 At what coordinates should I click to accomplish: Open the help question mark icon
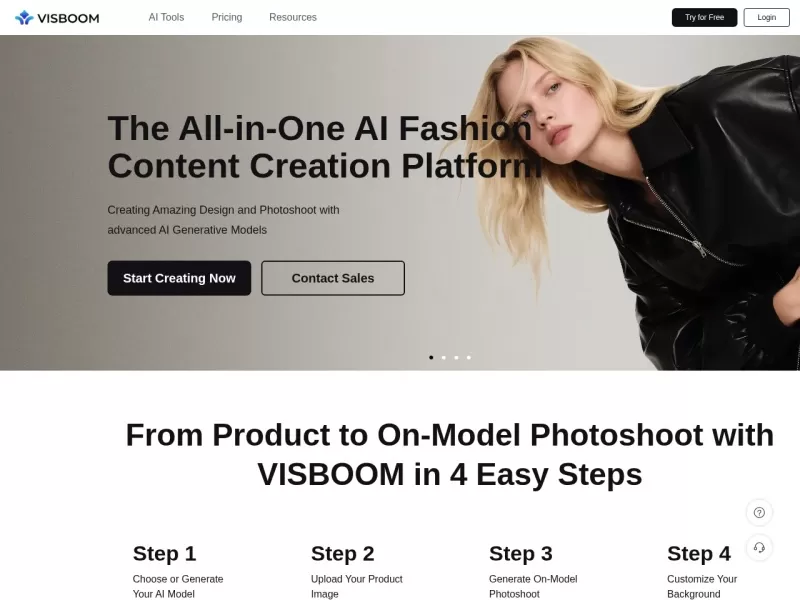coord(759,512)
